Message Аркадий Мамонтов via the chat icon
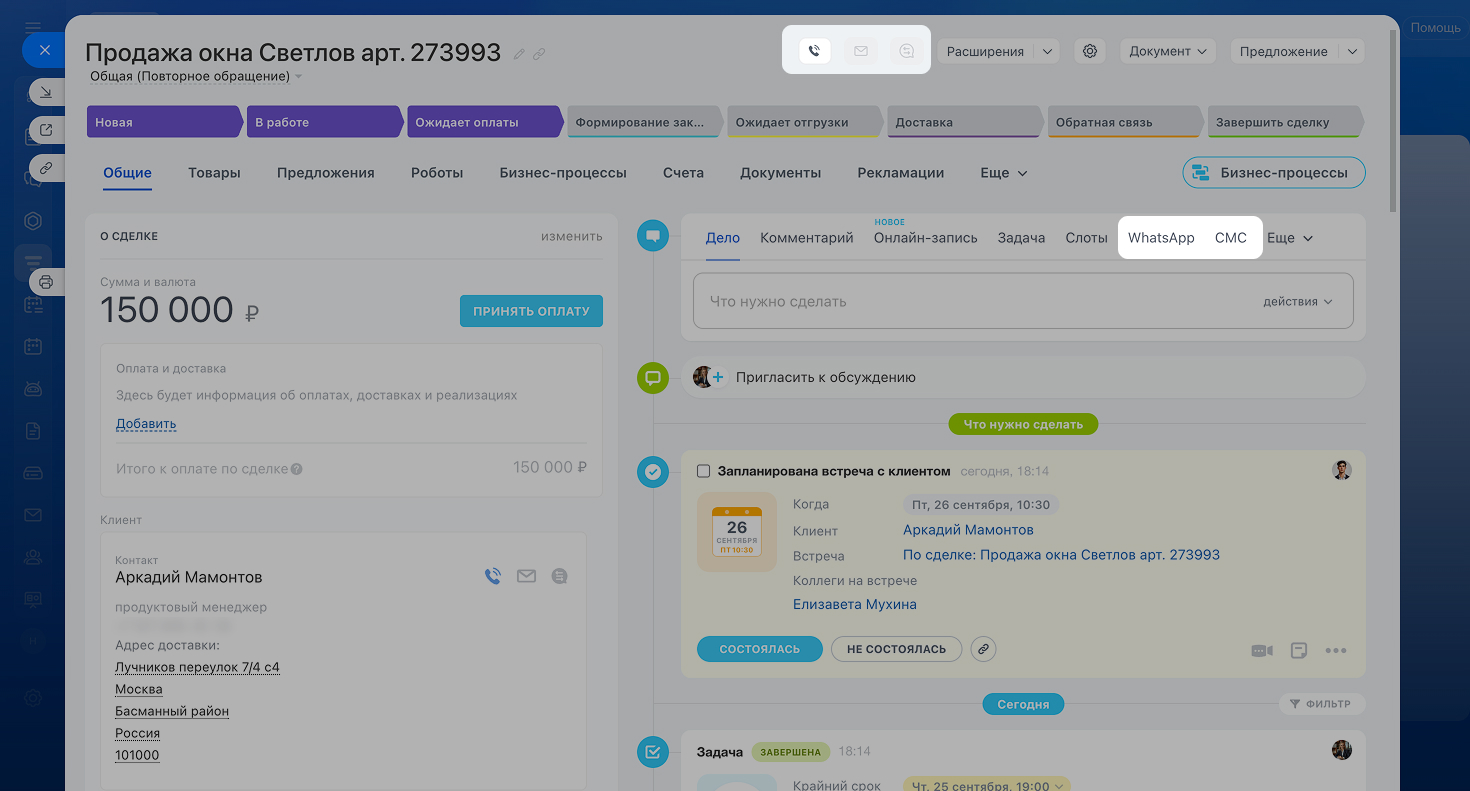The width and height of the screenshot is (1470, 791). point(560,576)
